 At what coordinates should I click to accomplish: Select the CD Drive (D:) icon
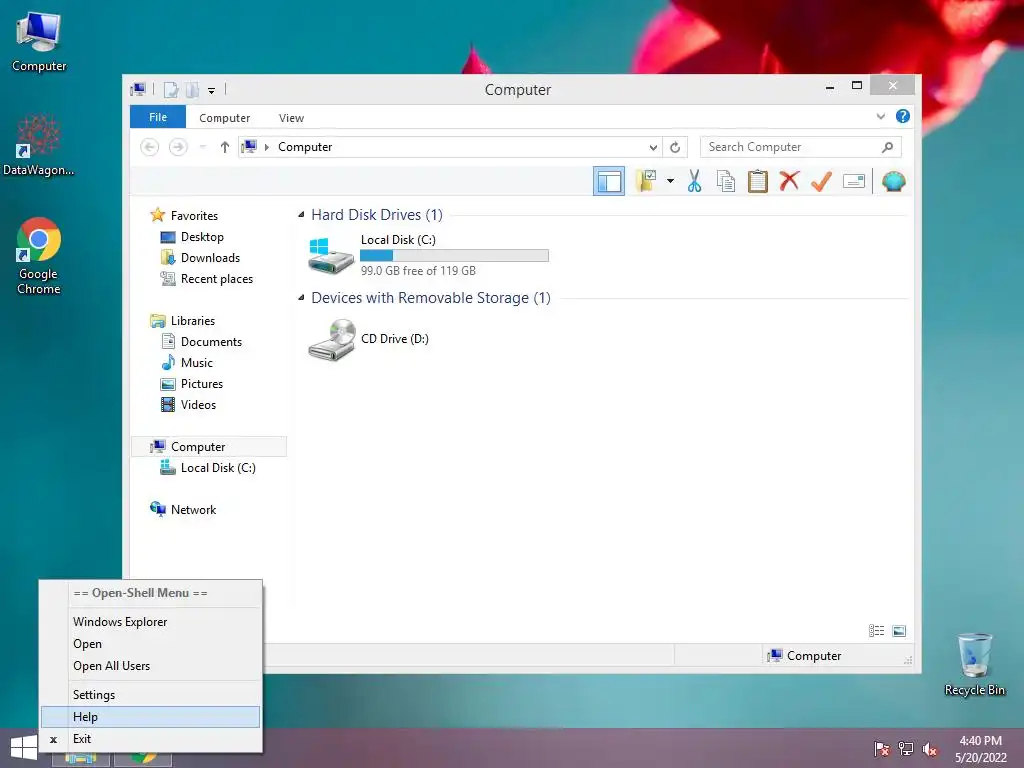point(331,339)
